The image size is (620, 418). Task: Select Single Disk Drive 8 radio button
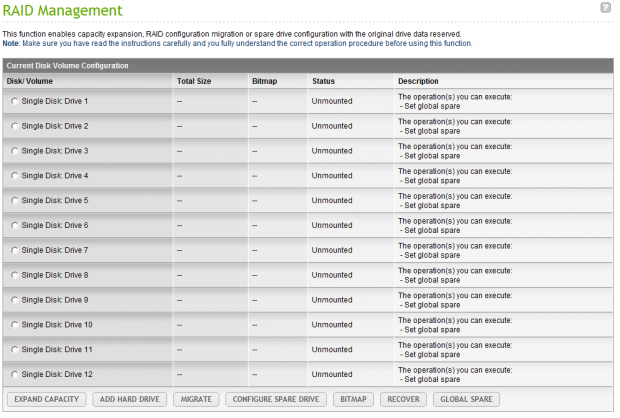(15, 275)
